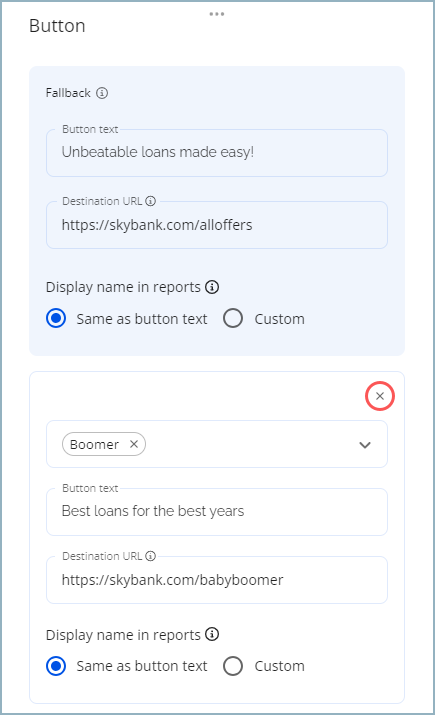435x715 pixels.
Task: Select Fallback 'Custom' display name radio
Action: point(233,318)
